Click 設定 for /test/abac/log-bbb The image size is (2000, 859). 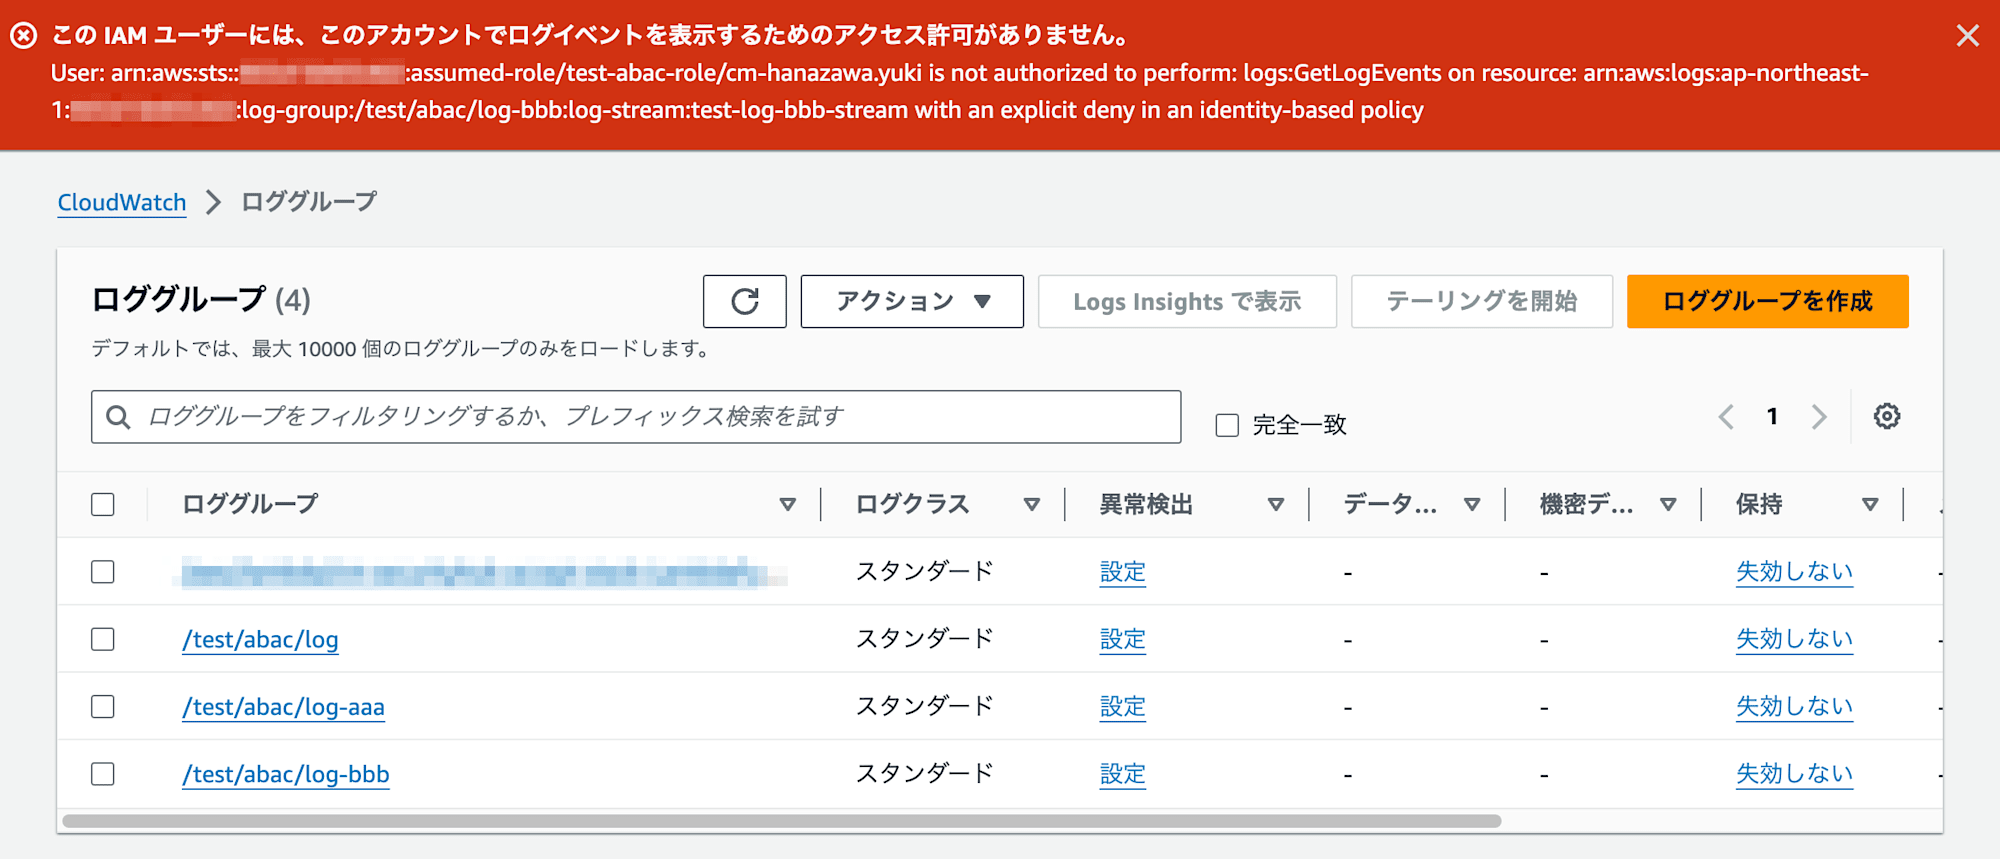point(1122,774)
